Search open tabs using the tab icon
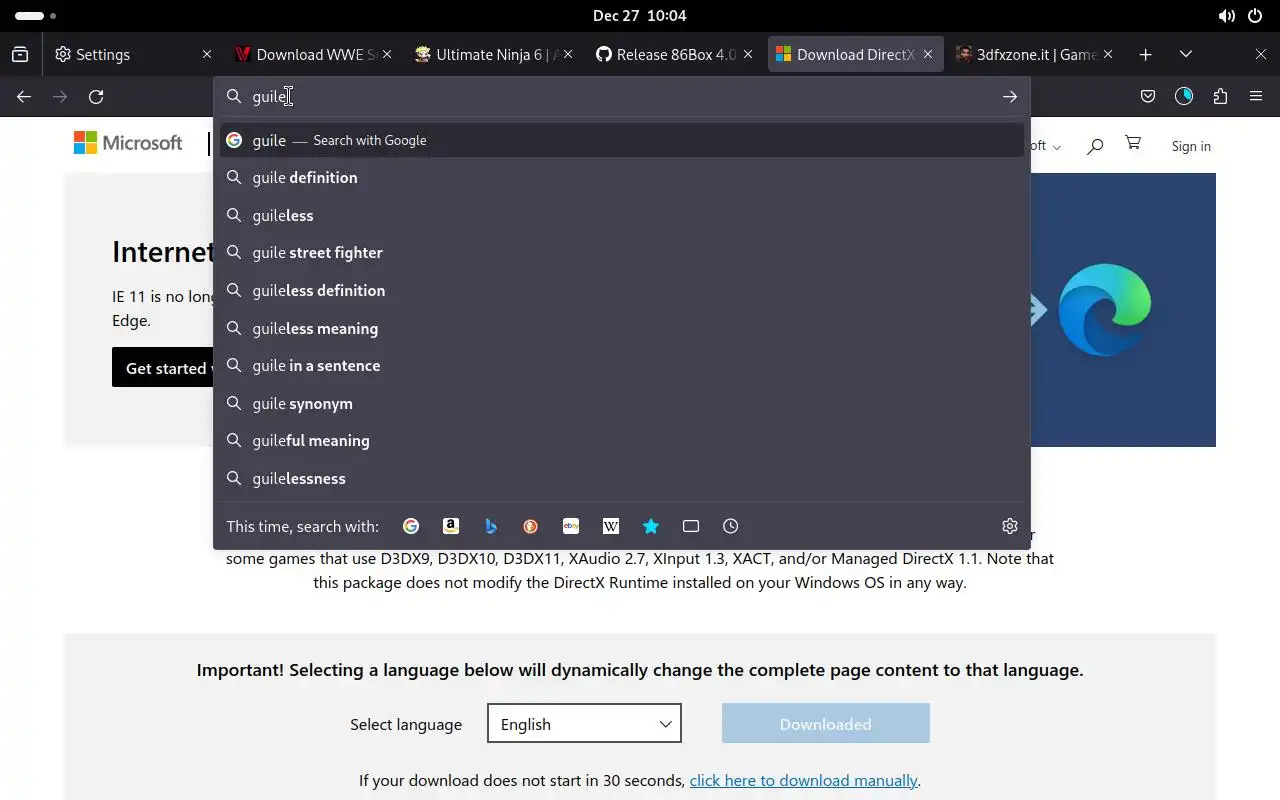Viewport: 1280px width, 800px height. coord(691,526)
